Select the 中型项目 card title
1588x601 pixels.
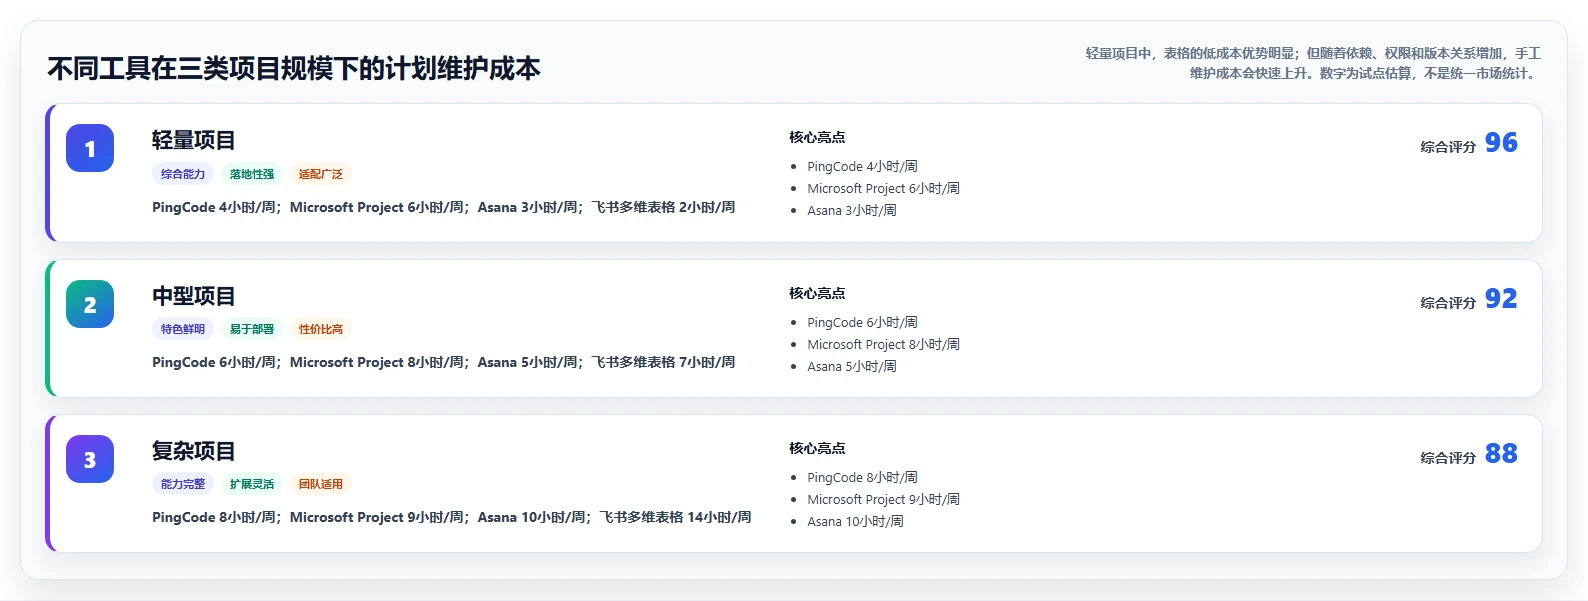[x=194, y=296]
